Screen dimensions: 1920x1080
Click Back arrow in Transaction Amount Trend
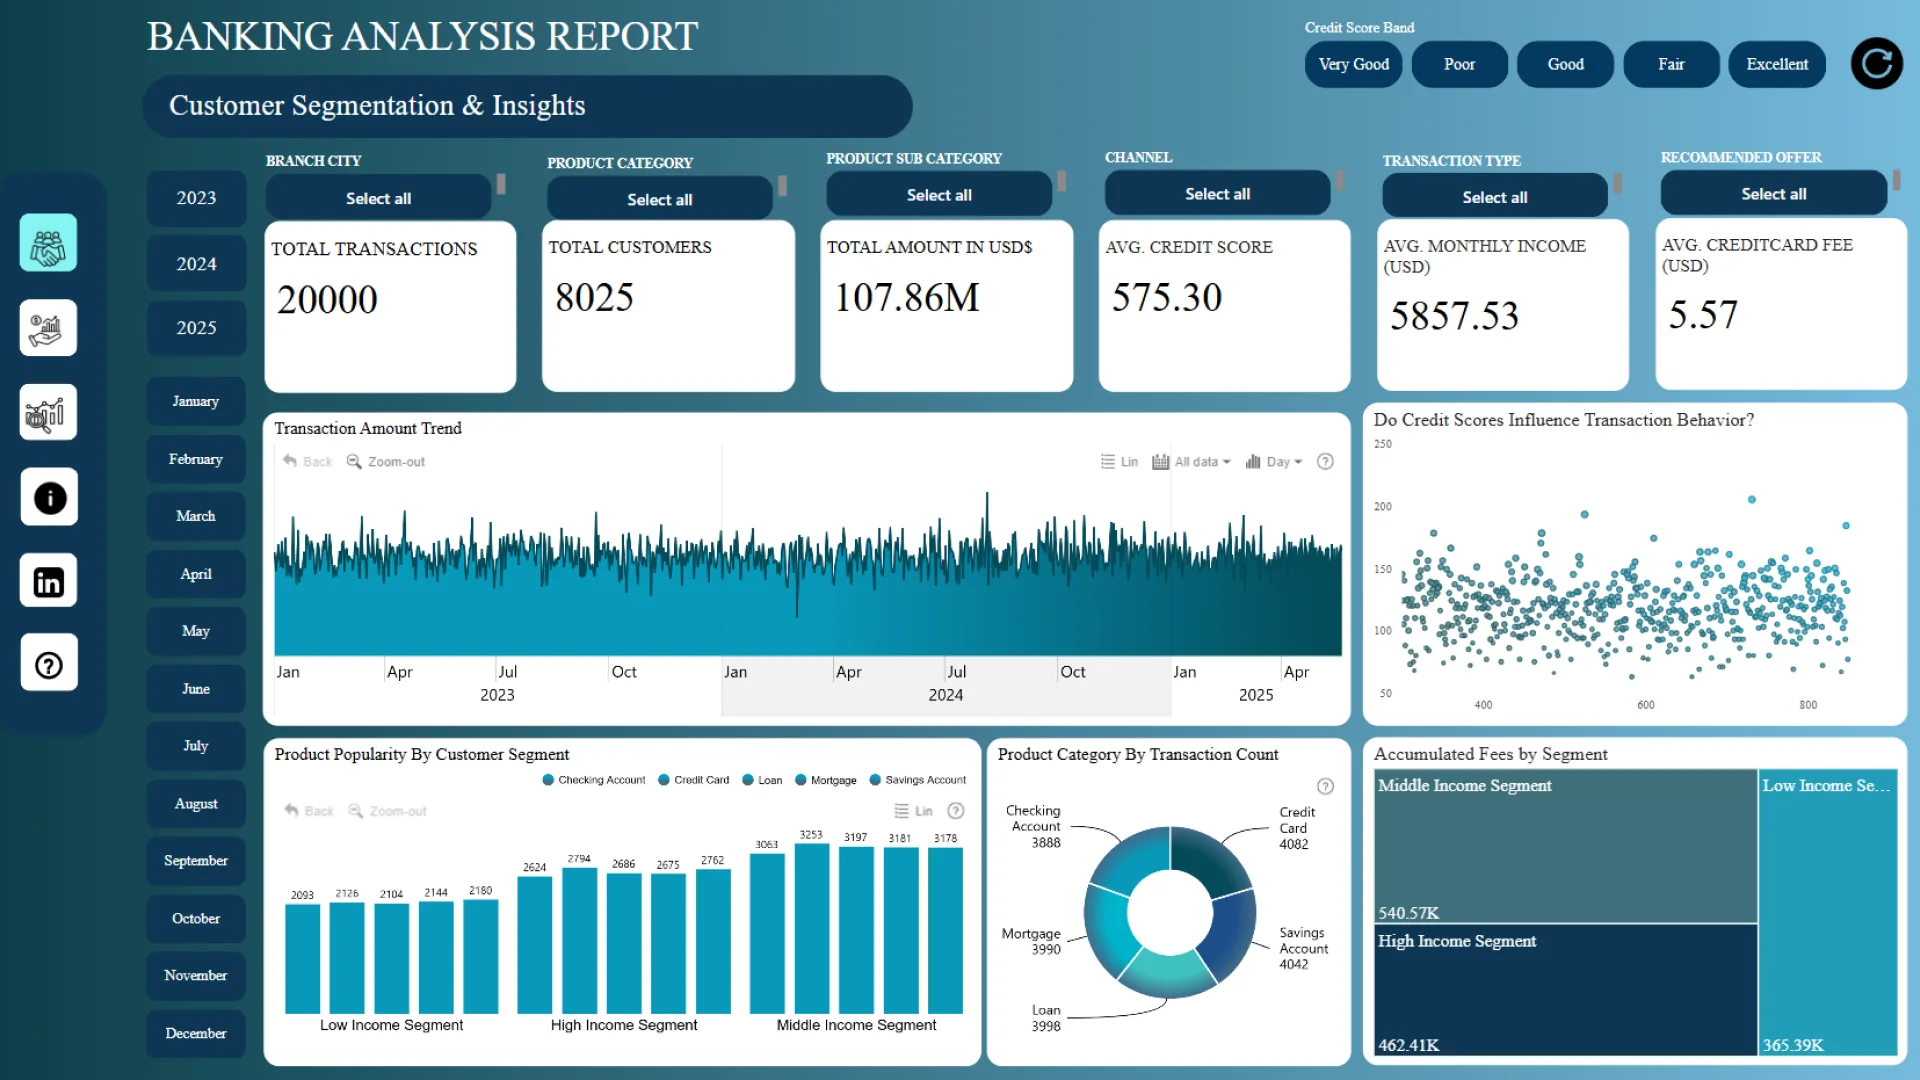pos(307,462)
